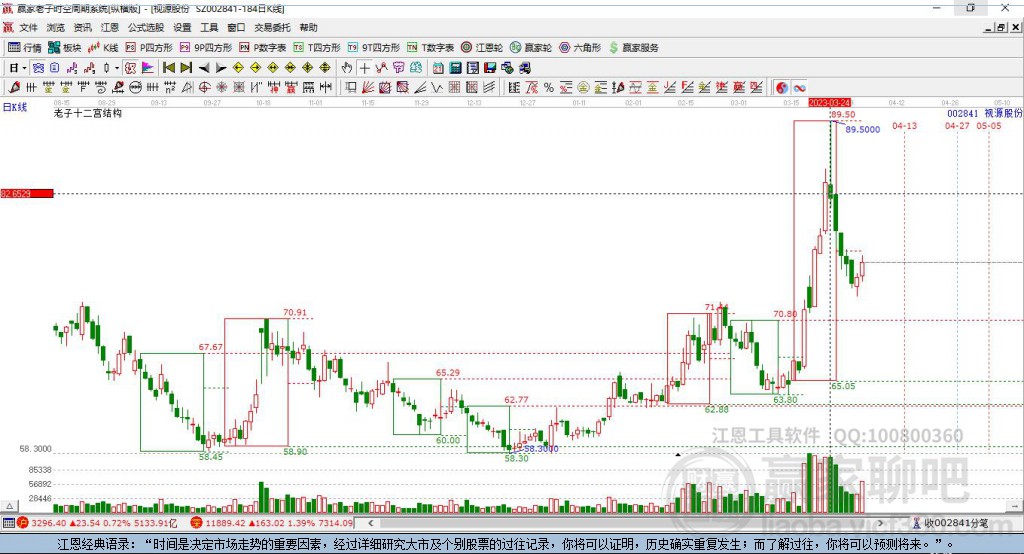Open the calculator icon in the toolbar
Viewport: 1024px width, 554px height.
455,68
